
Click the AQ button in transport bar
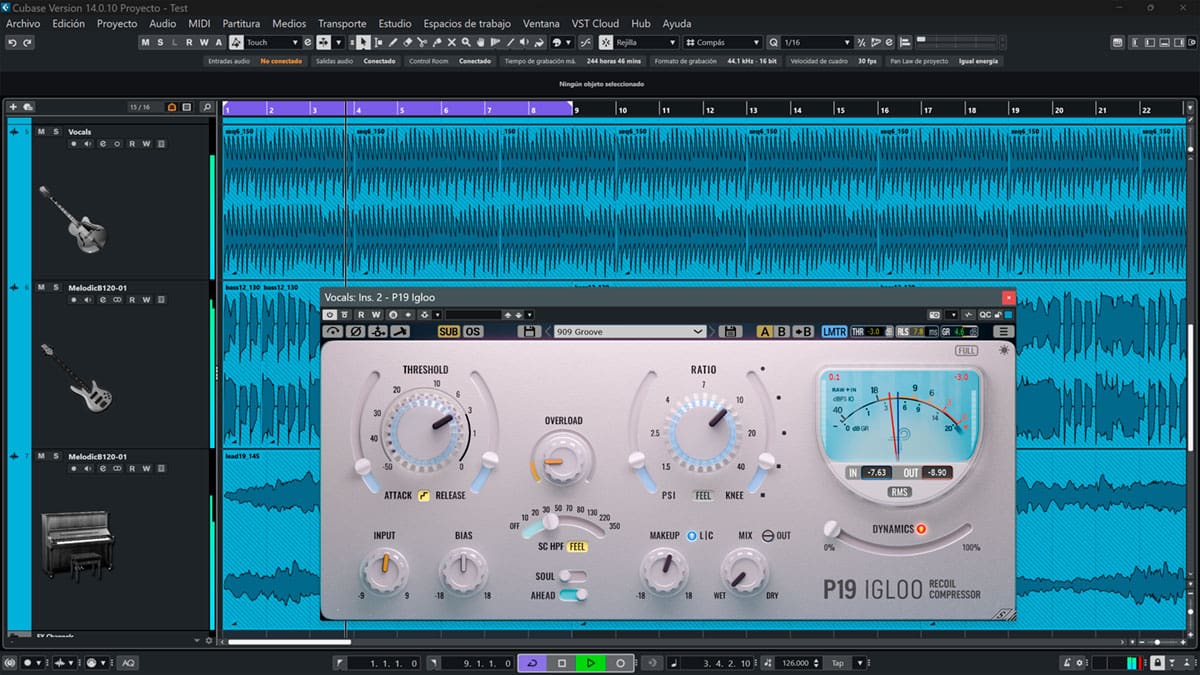coord(128,663)
